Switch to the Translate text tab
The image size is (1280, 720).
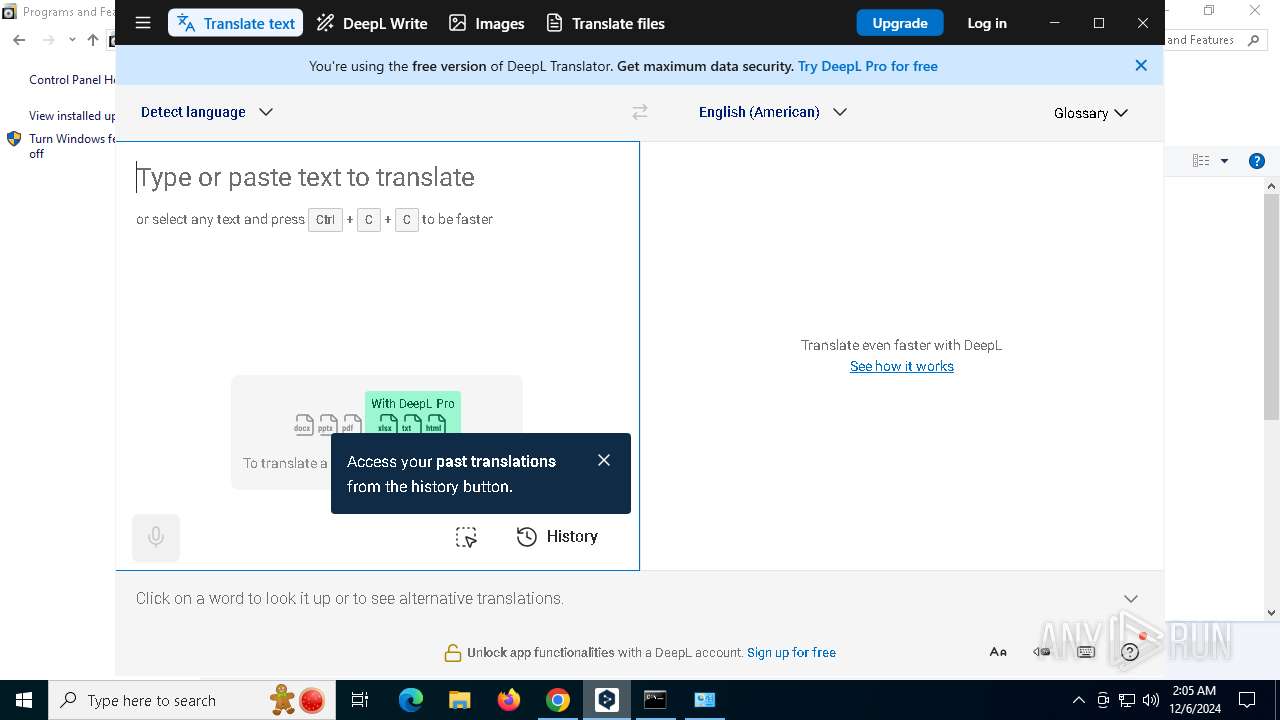coord(236,23)
